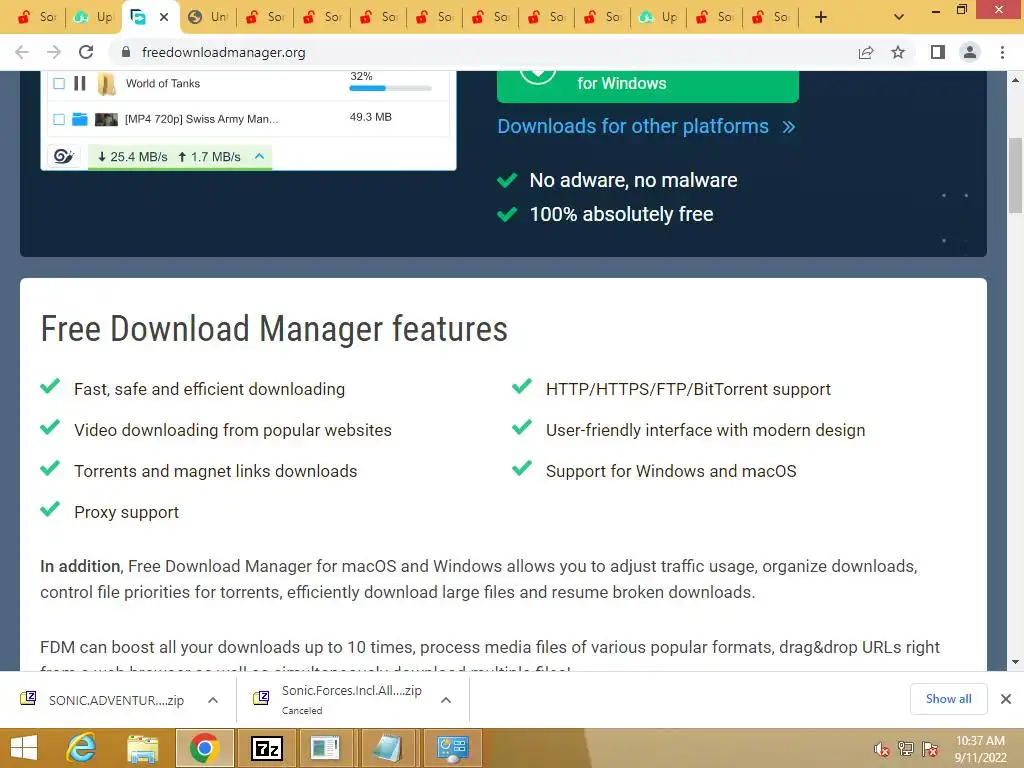The height and width of the screenshot is (768, 1024).
Task: Click the 'Free Download Manager features' heading
Action: tap(274, 328)
